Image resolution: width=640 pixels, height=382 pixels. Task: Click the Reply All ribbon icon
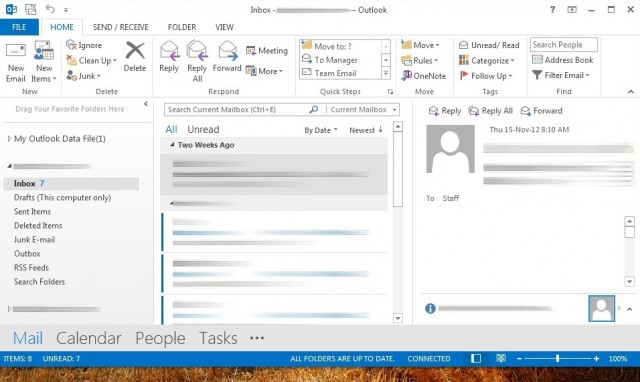click(197, 51)
